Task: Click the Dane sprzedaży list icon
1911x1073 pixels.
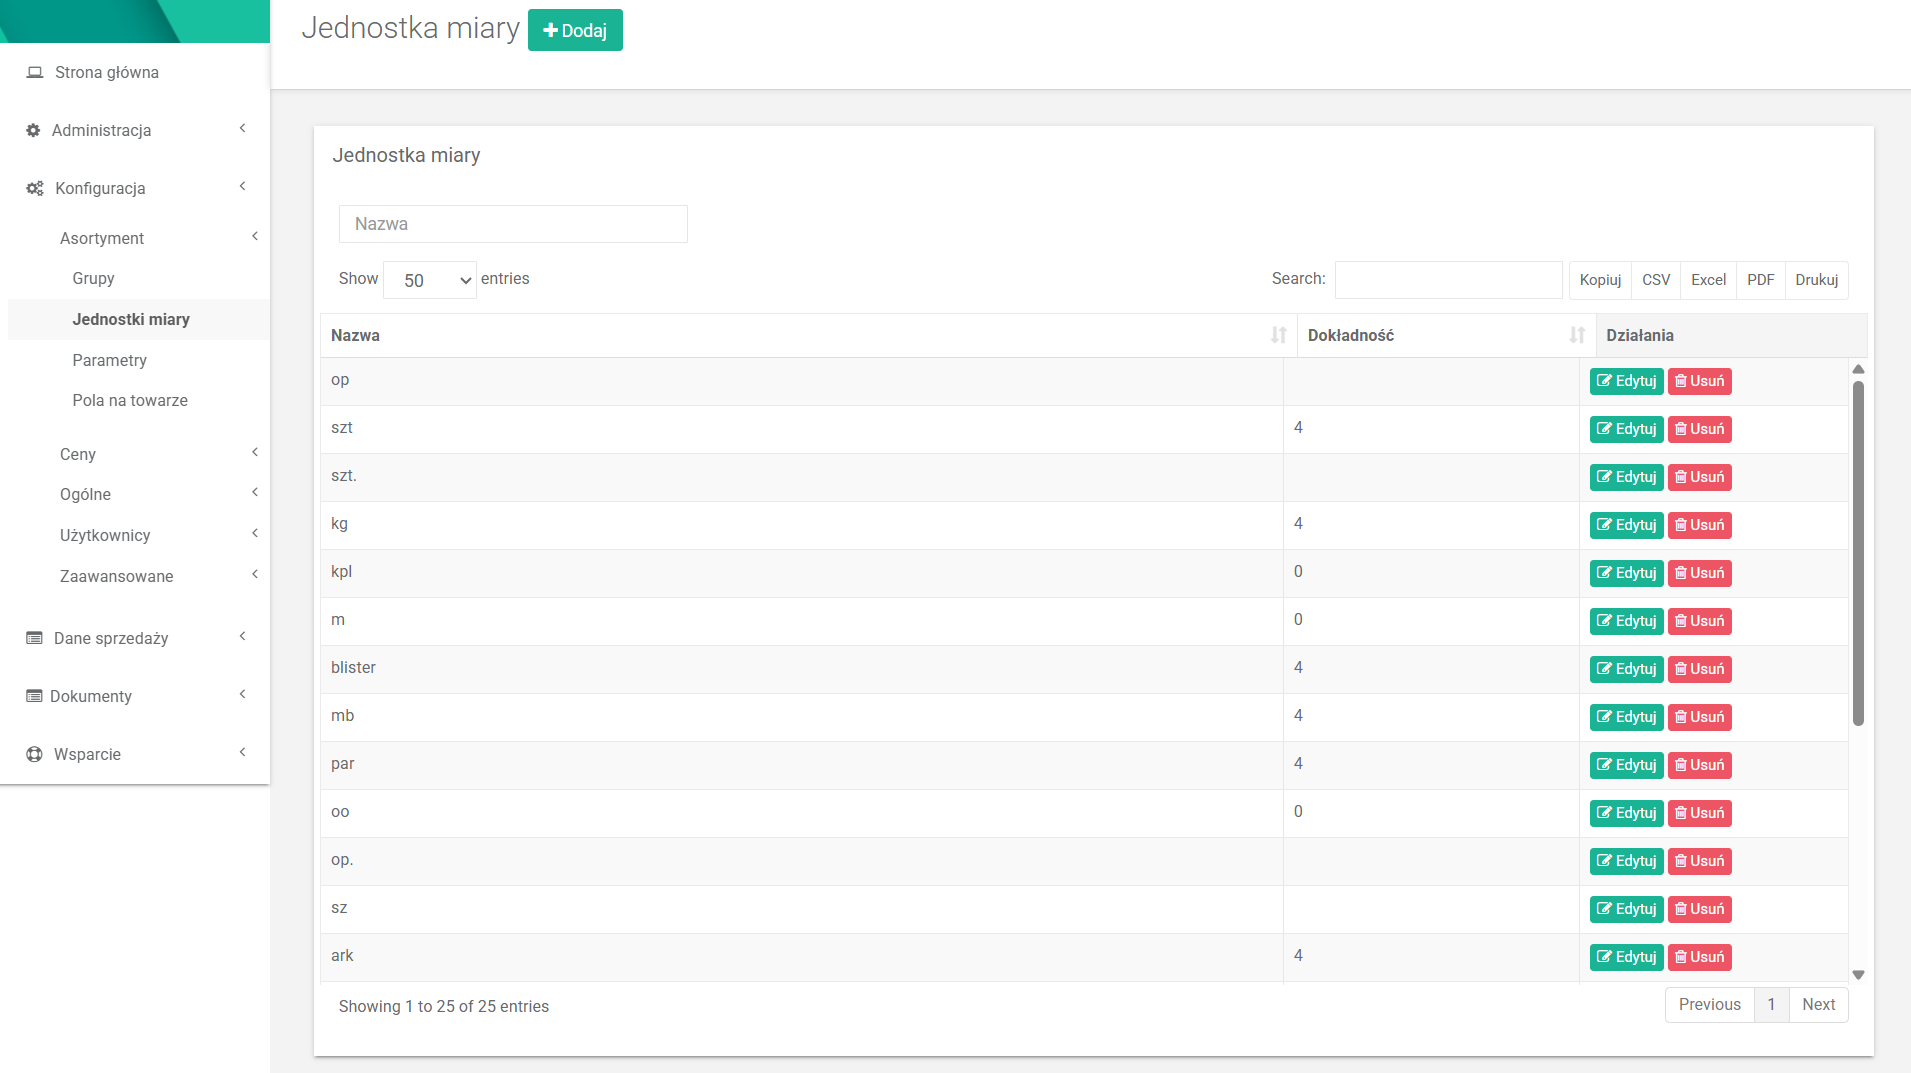Action: tap(34, 638)
